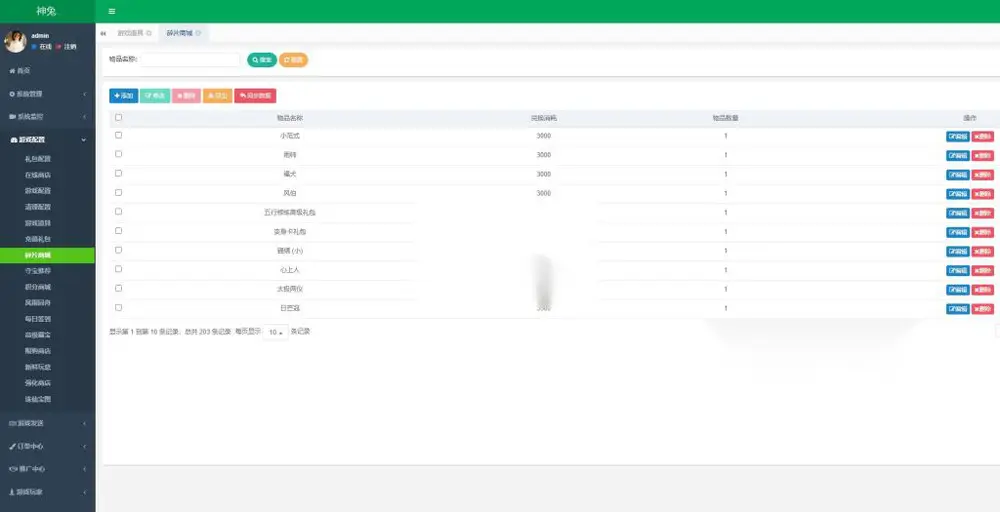Image resolution: width=1000 pixels, height=512 pixels.
Task: Click the icon beside 游戏玩家 in sidebar
Action: coord(12,492)
